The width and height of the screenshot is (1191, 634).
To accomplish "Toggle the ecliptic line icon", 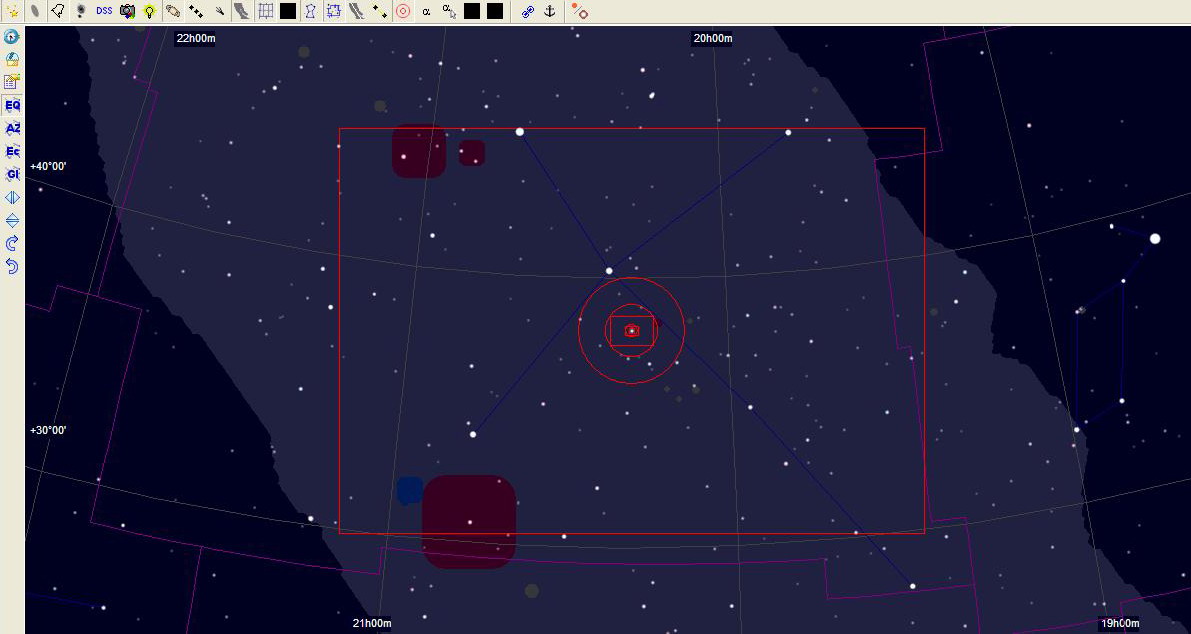I will 380,11.
